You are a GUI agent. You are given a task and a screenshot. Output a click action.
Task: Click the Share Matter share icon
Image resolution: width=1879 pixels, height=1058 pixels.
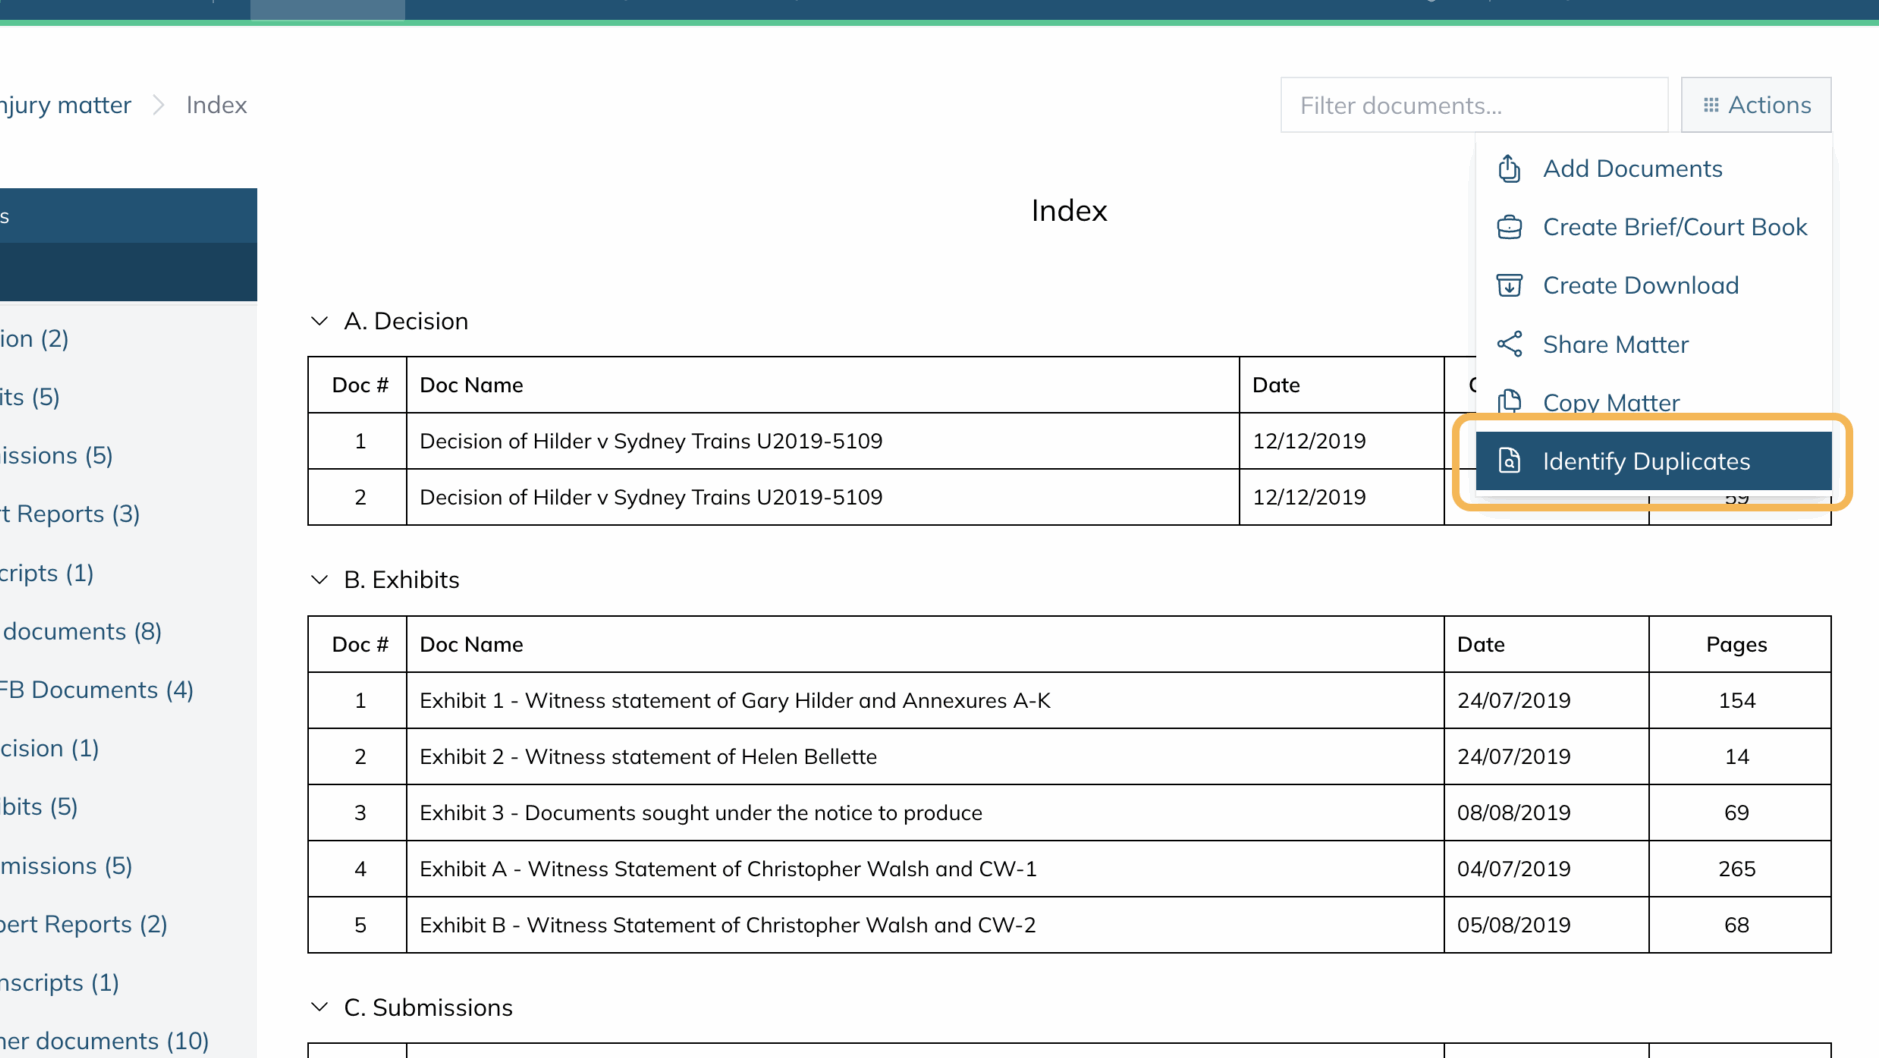(1509, 344)
